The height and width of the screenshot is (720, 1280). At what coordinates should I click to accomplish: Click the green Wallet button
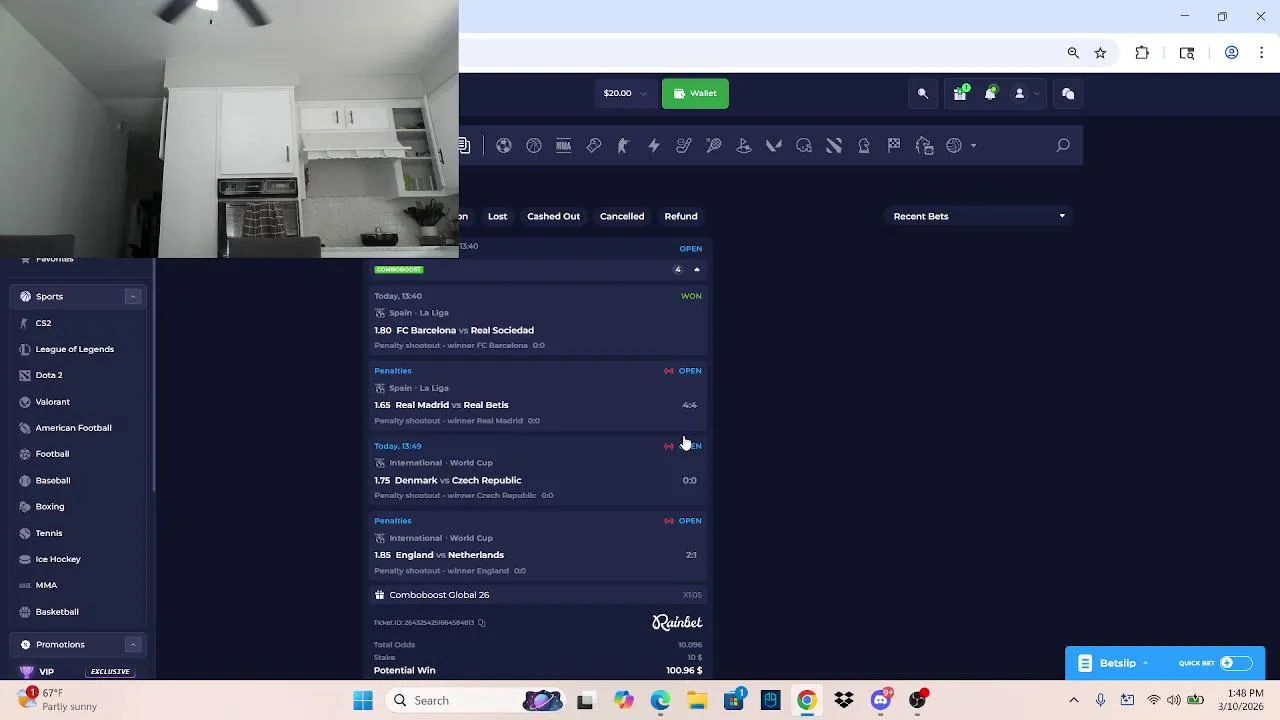(x=695, y=93)
